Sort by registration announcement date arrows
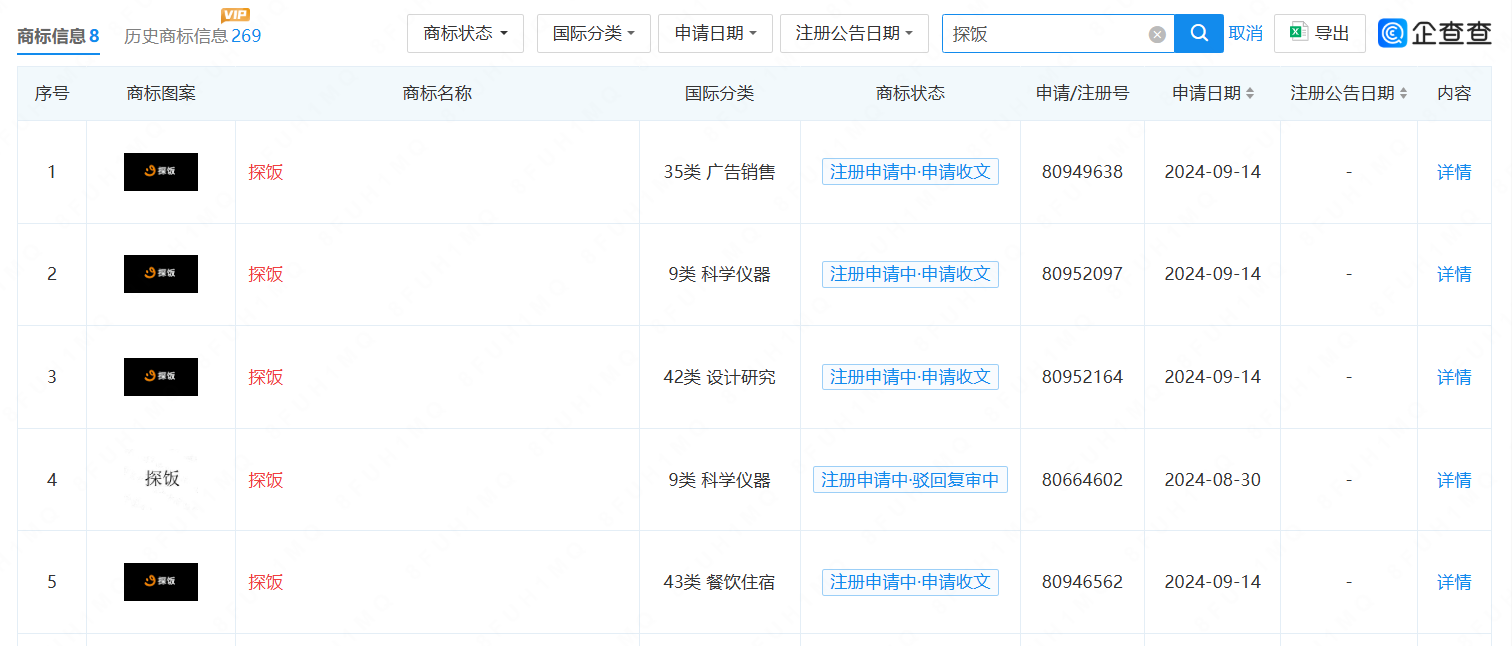This screenshot has width=1512, height=646. tap(1403, 93)
